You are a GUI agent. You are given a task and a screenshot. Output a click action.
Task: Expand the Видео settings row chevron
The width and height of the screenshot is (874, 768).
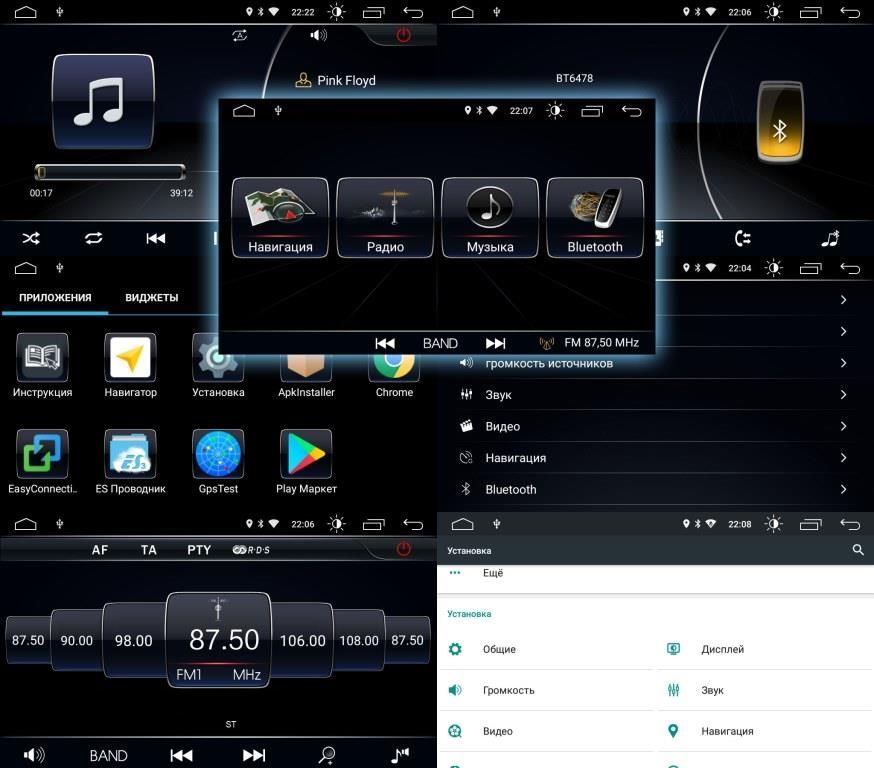(x=843, y=426)
